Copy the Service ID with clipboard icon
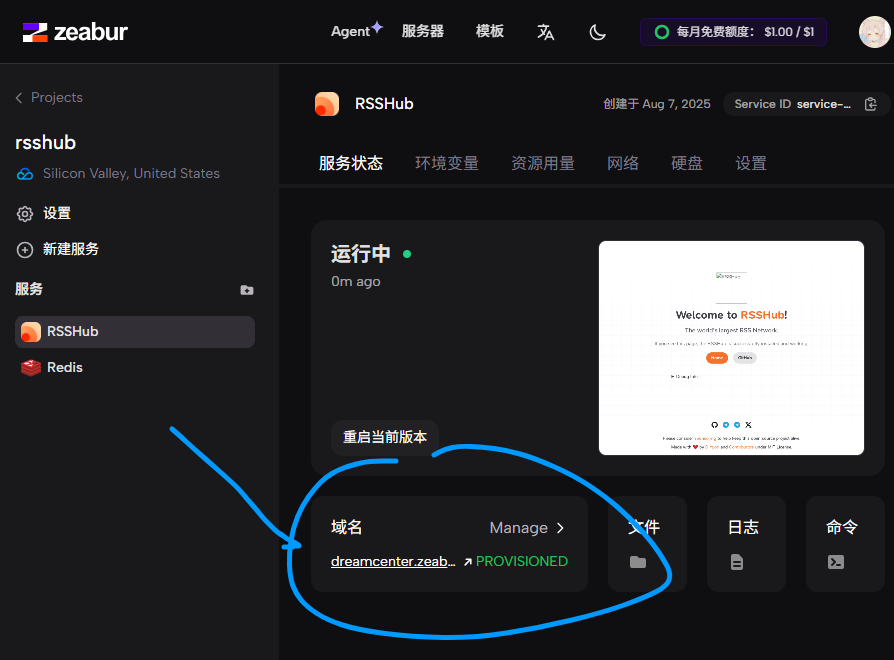This screenshot has width=894, height=660. coord(870,104)
